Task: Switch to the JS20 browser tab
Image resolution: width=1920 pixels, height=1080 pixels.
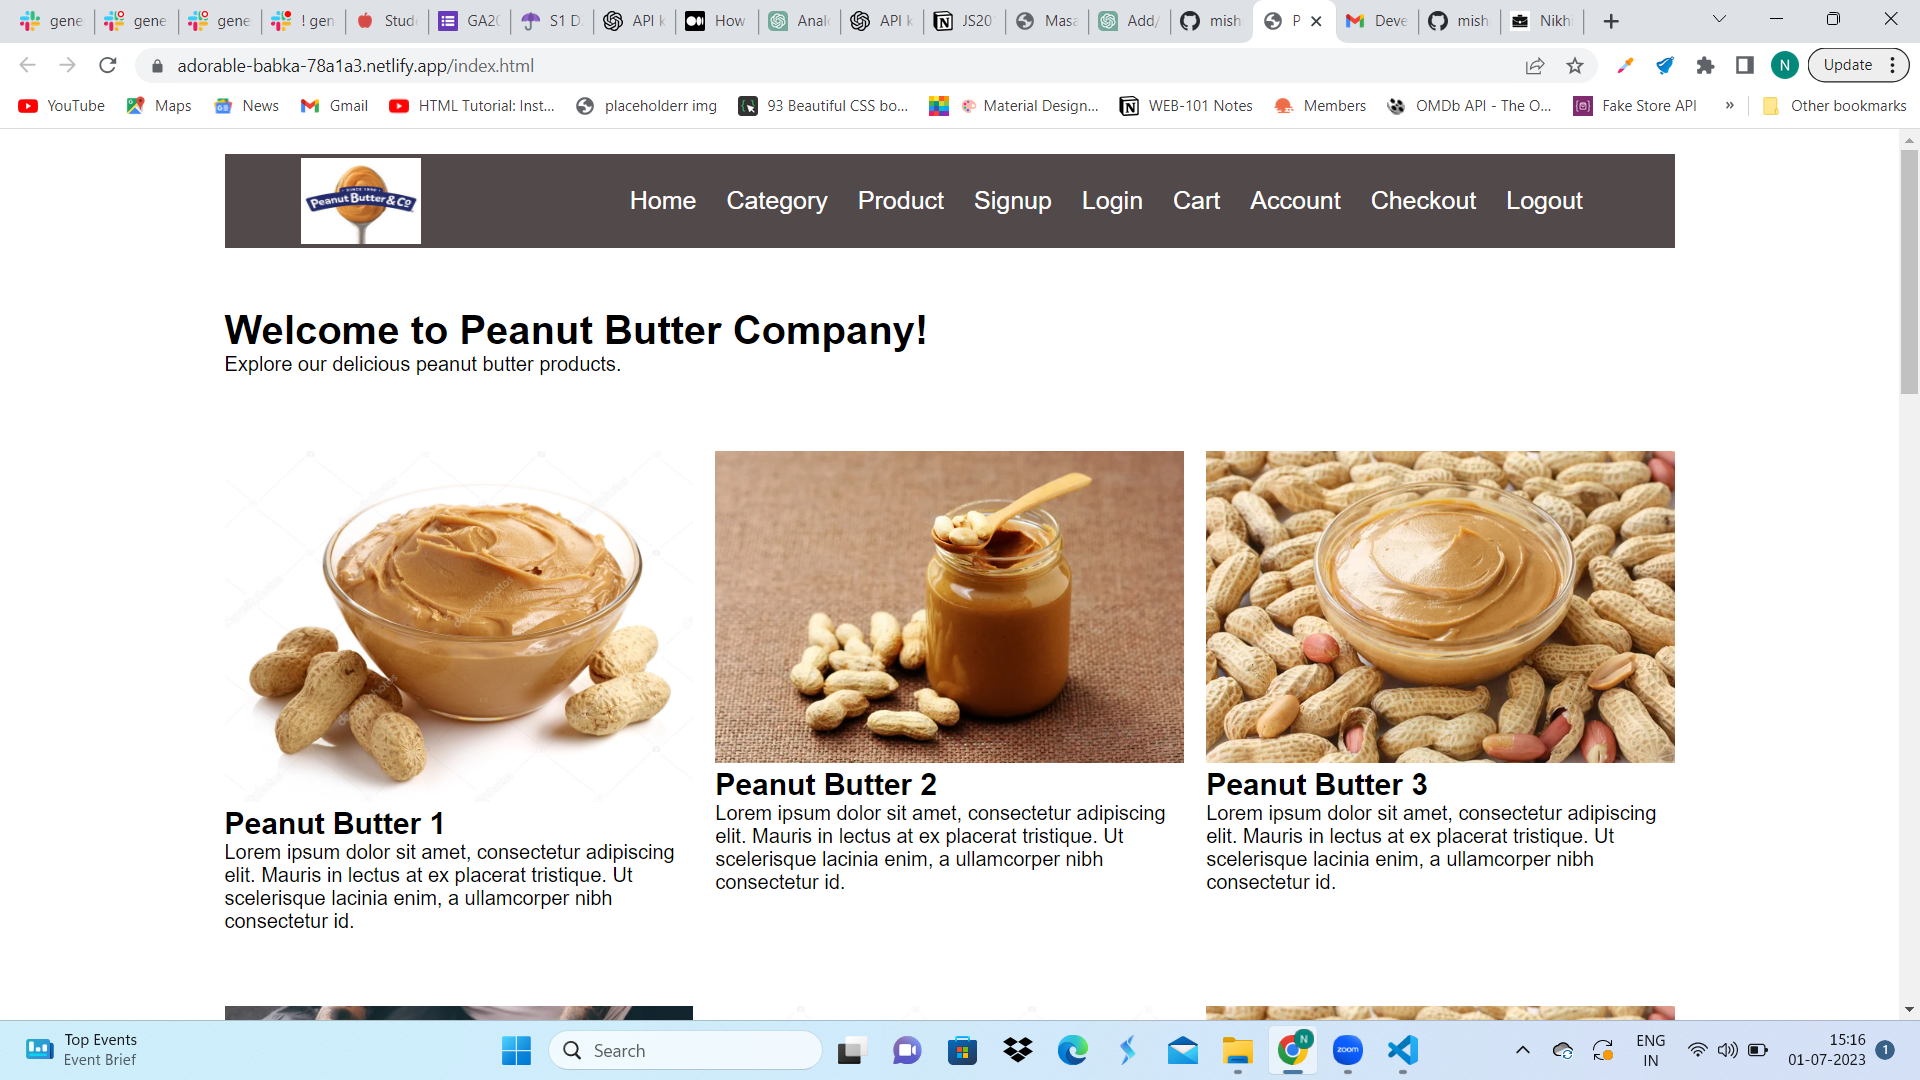Action: tap(963, 20)
